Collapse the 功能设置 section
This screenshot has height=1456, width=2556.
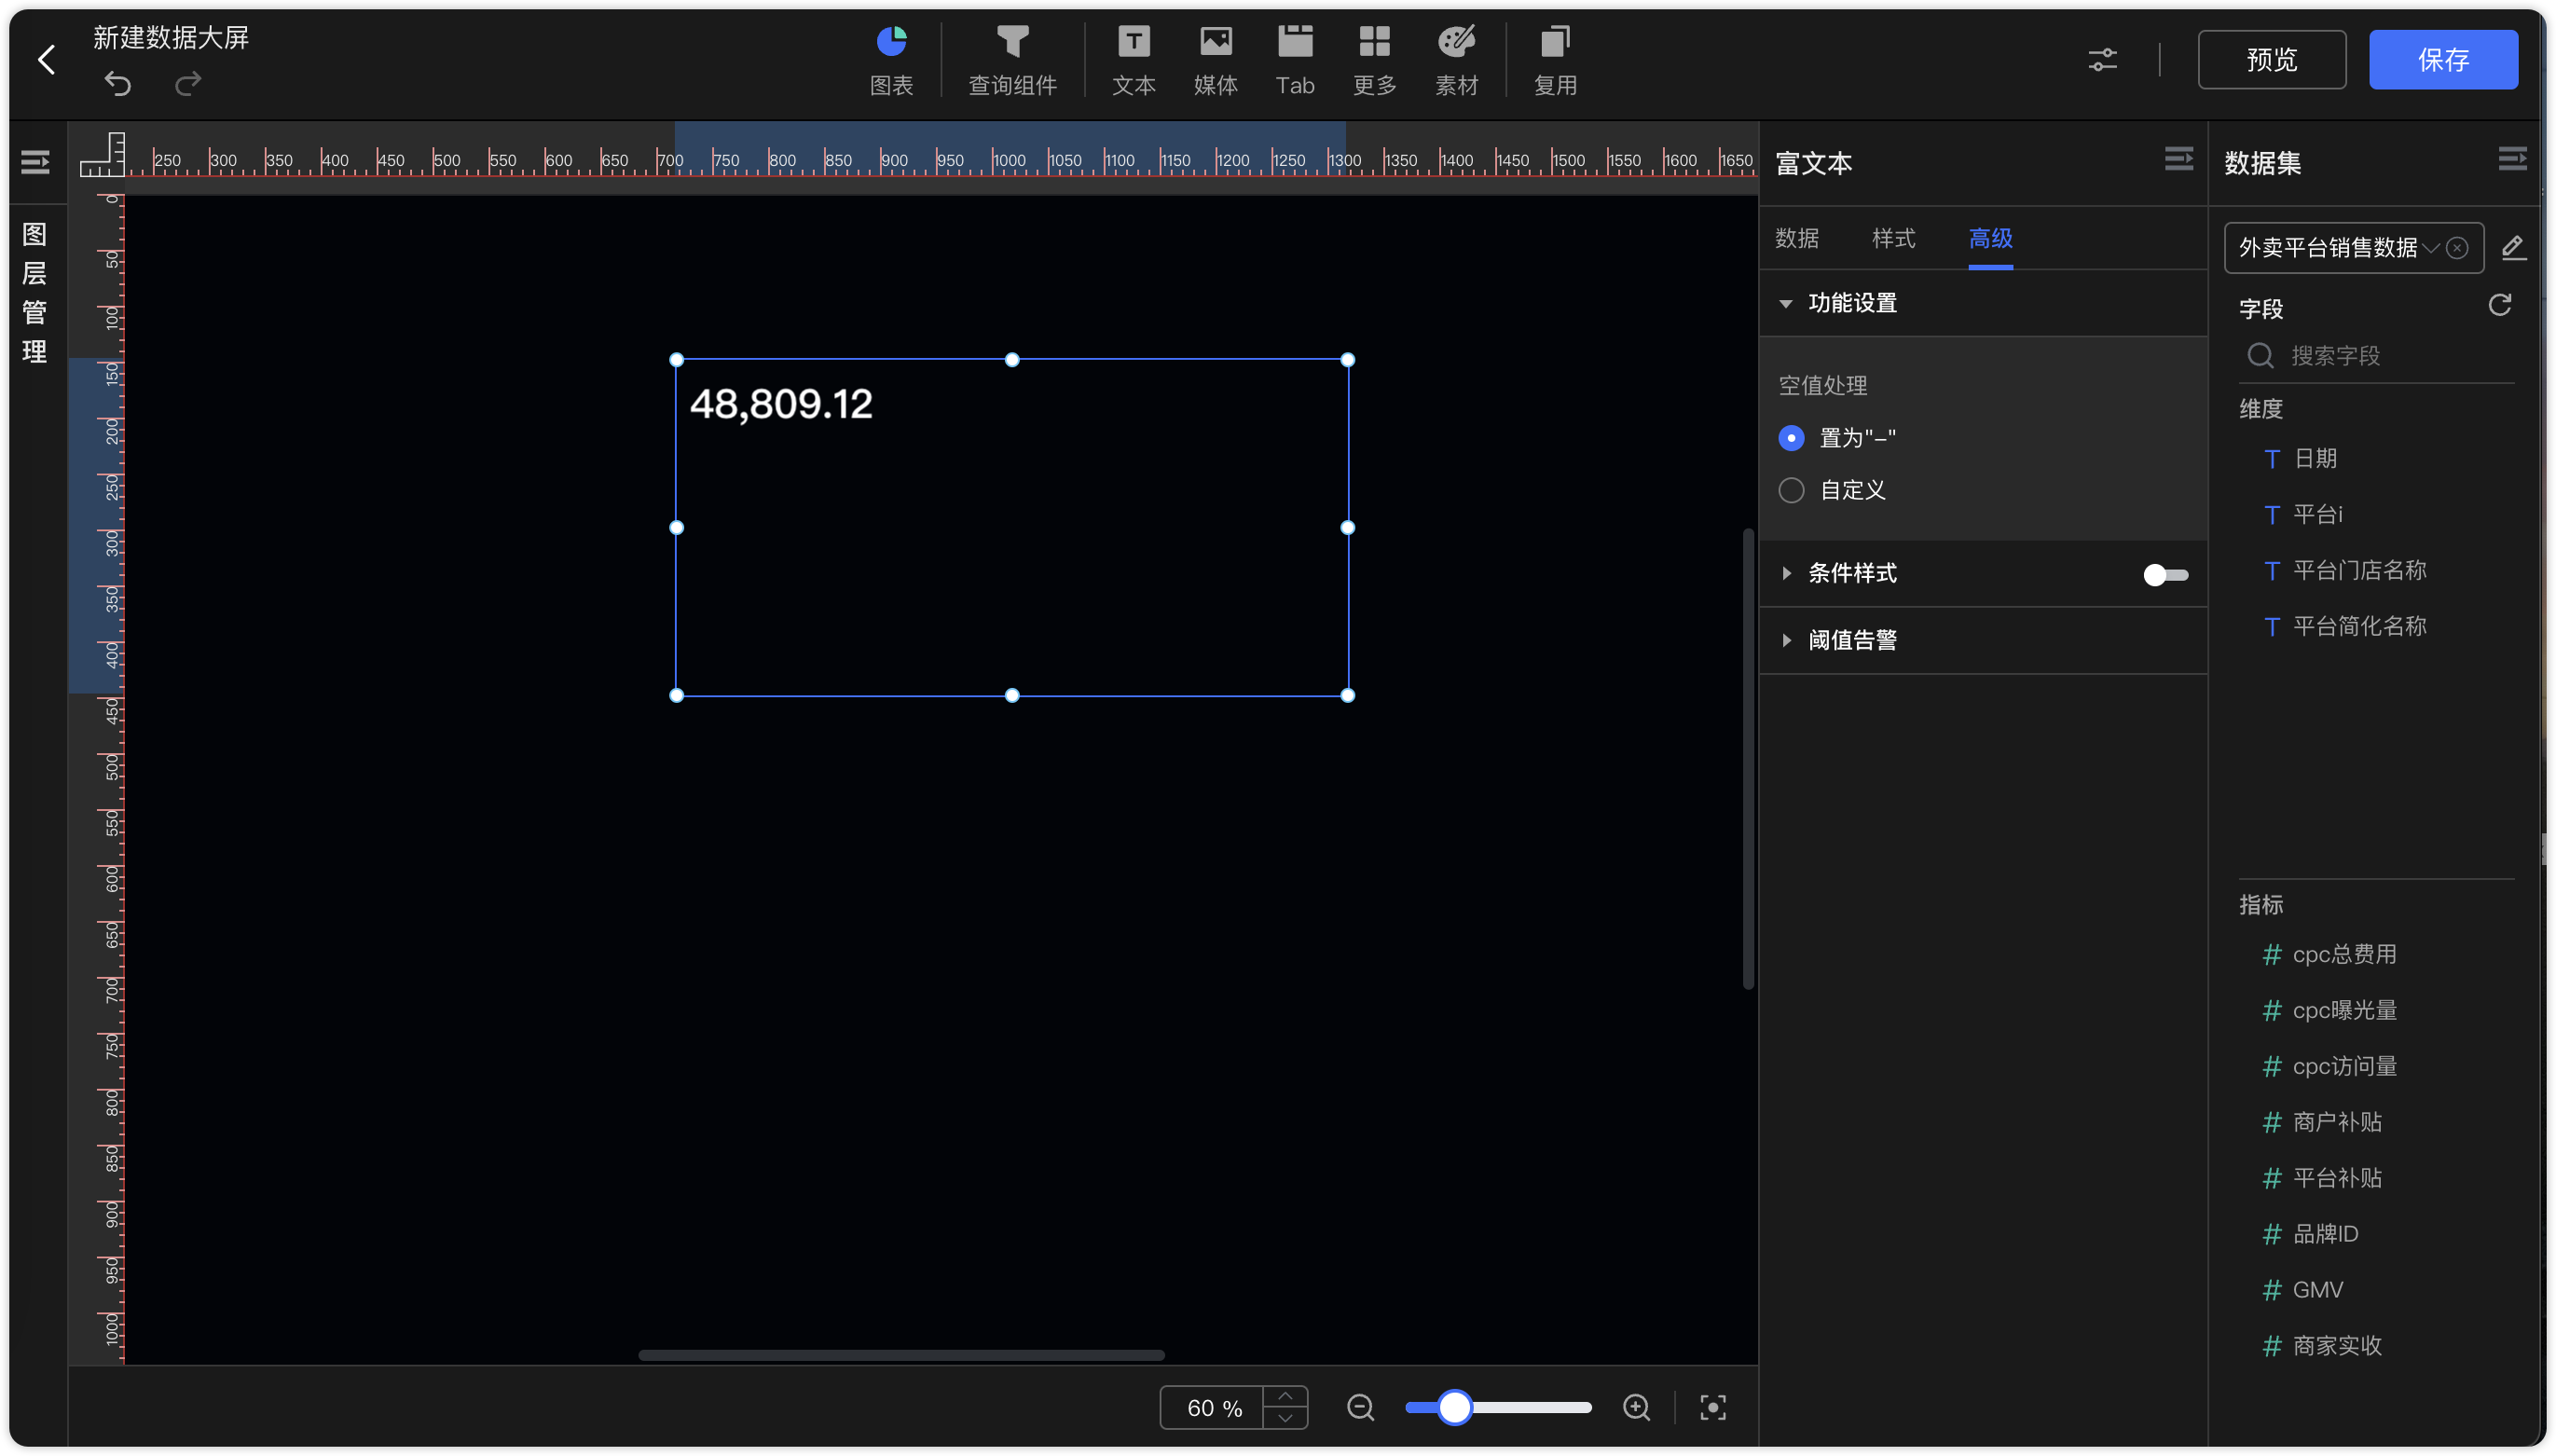[x=1785, y=303]
